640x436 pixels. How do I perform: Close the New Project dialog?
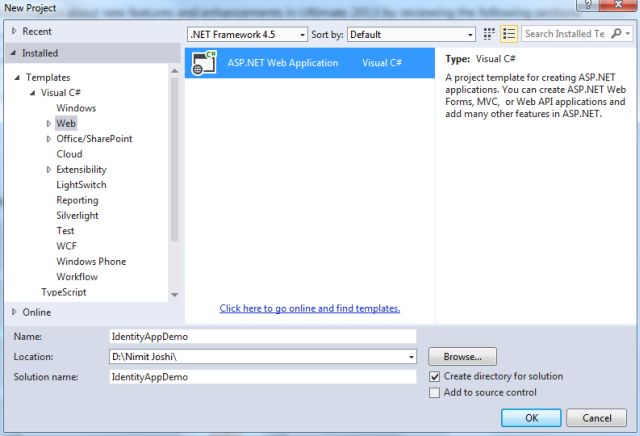pyautogui.click(x=619, y=5)
